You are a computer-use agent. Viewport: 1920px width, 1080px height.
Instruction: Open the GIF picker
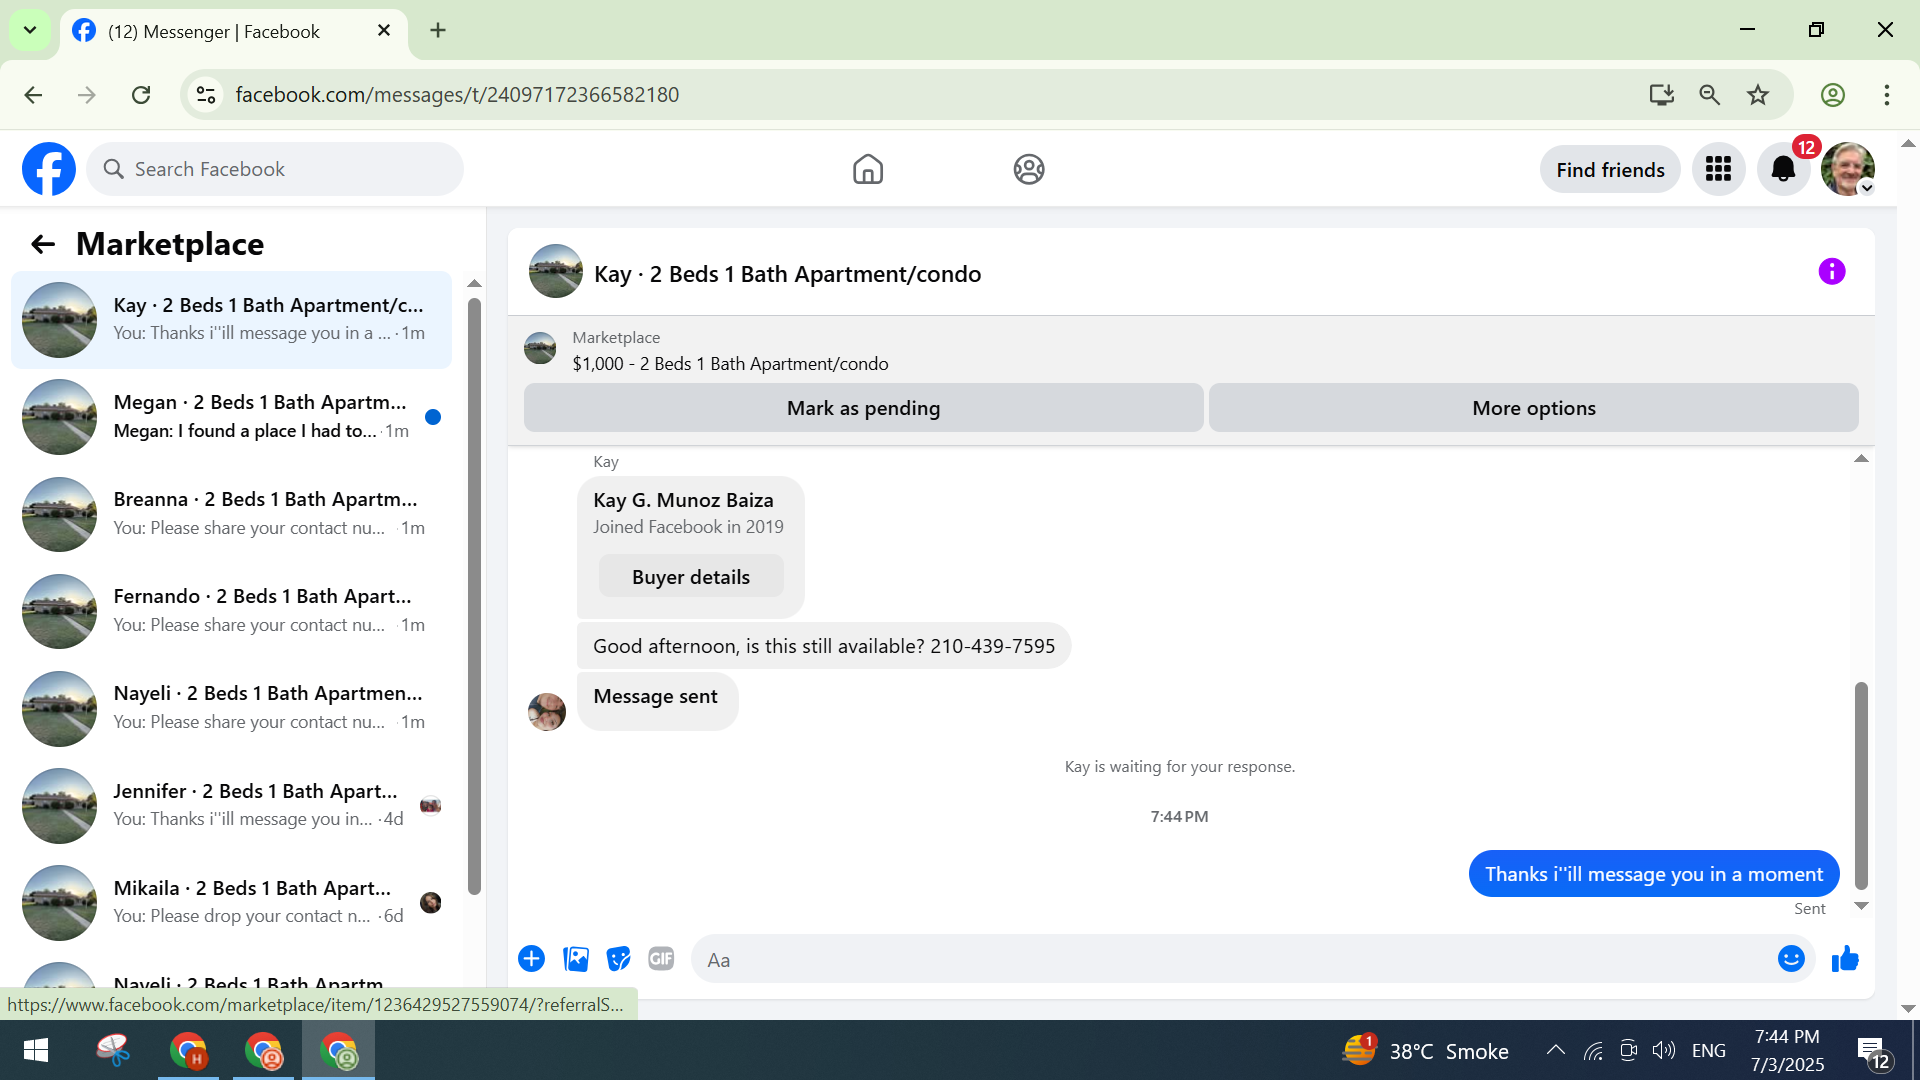pos(661,959)
